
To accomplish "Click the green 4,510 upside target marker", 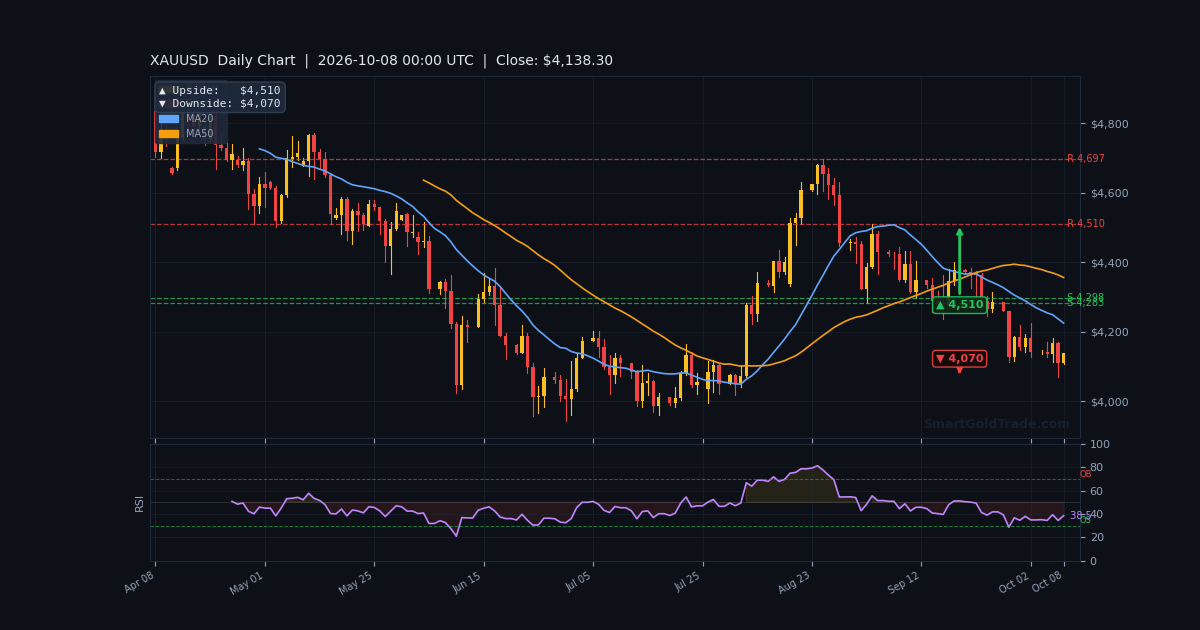I will [959, 305].
